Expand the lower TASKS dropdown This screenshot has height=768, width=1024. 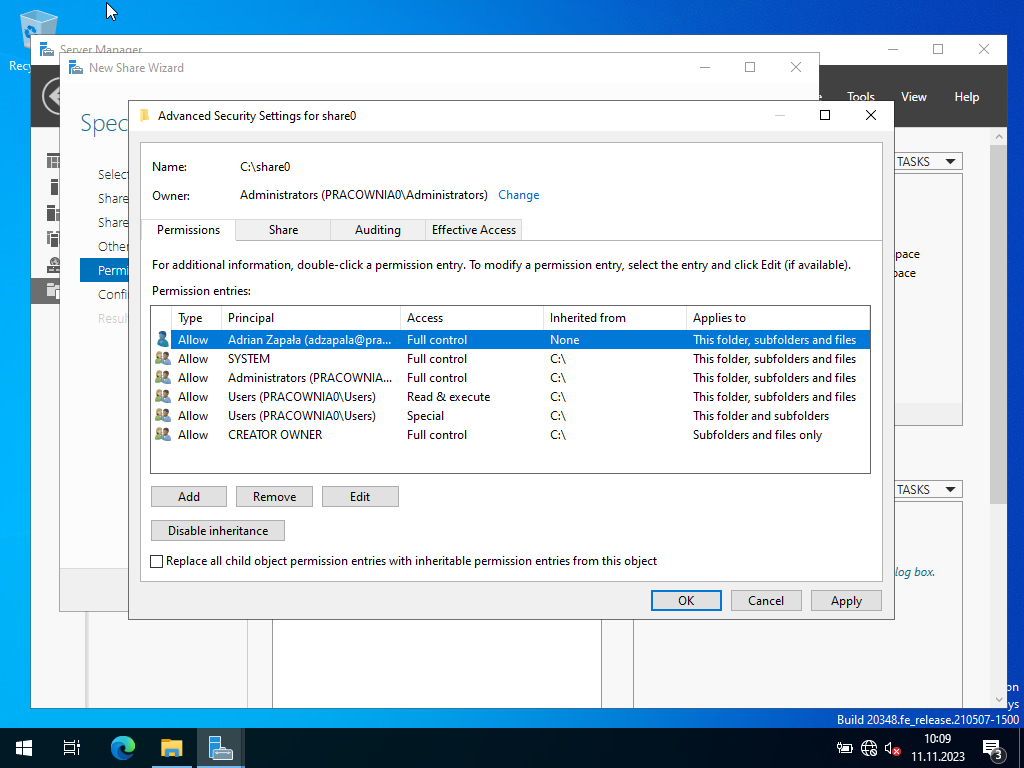pos(924,490)
